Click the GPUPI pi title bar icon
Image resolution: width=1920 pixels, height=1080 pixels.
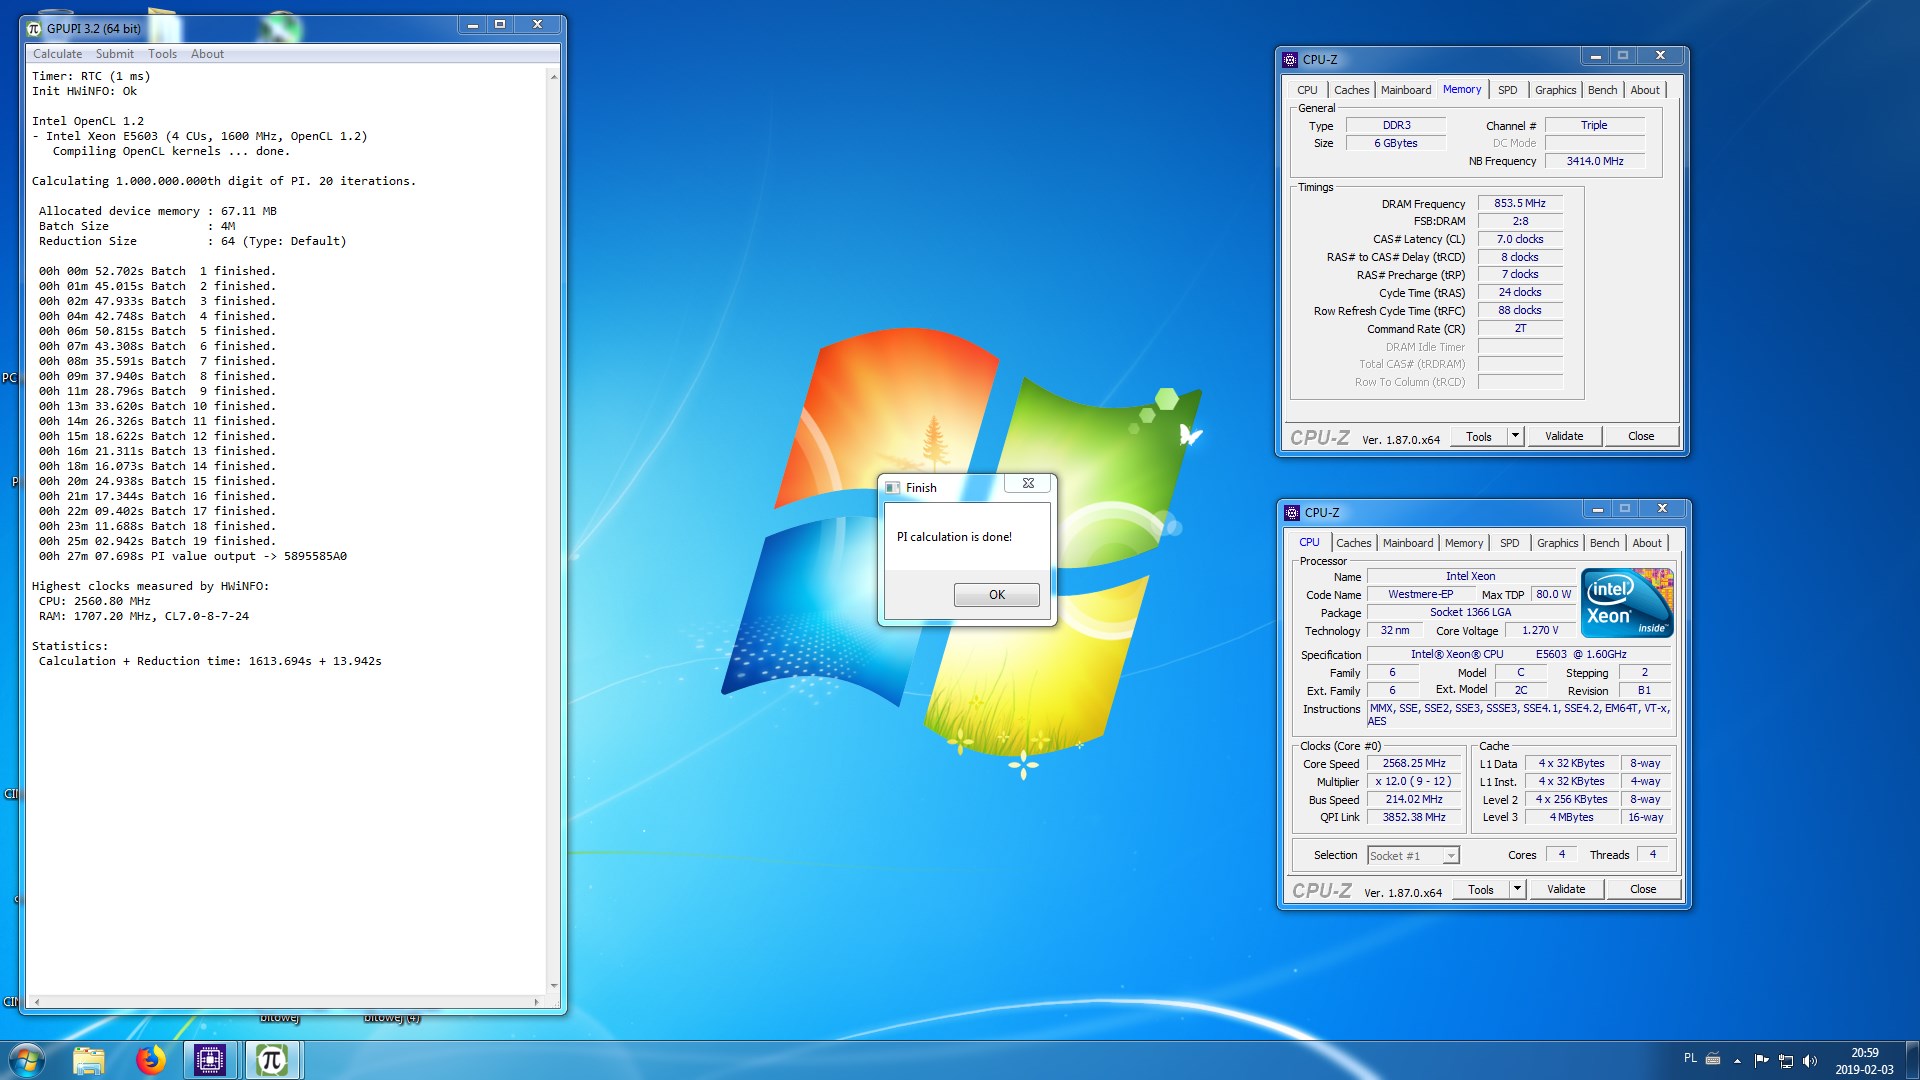(34, 28)
